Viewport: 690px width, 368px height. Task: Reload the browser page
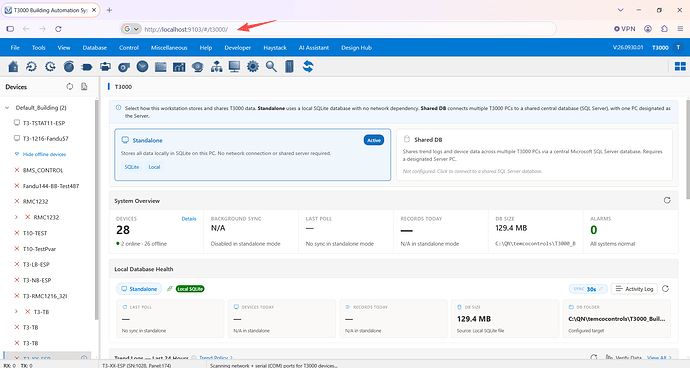(58, 29)
